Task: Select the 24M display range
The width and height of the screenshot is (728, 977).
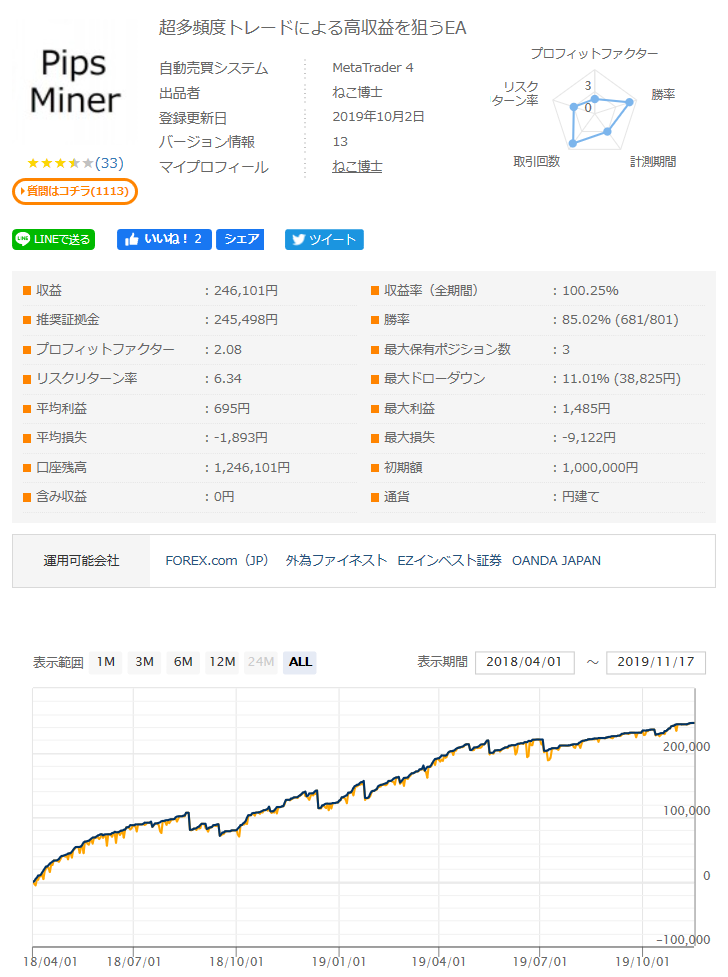Action: [261, 662]
